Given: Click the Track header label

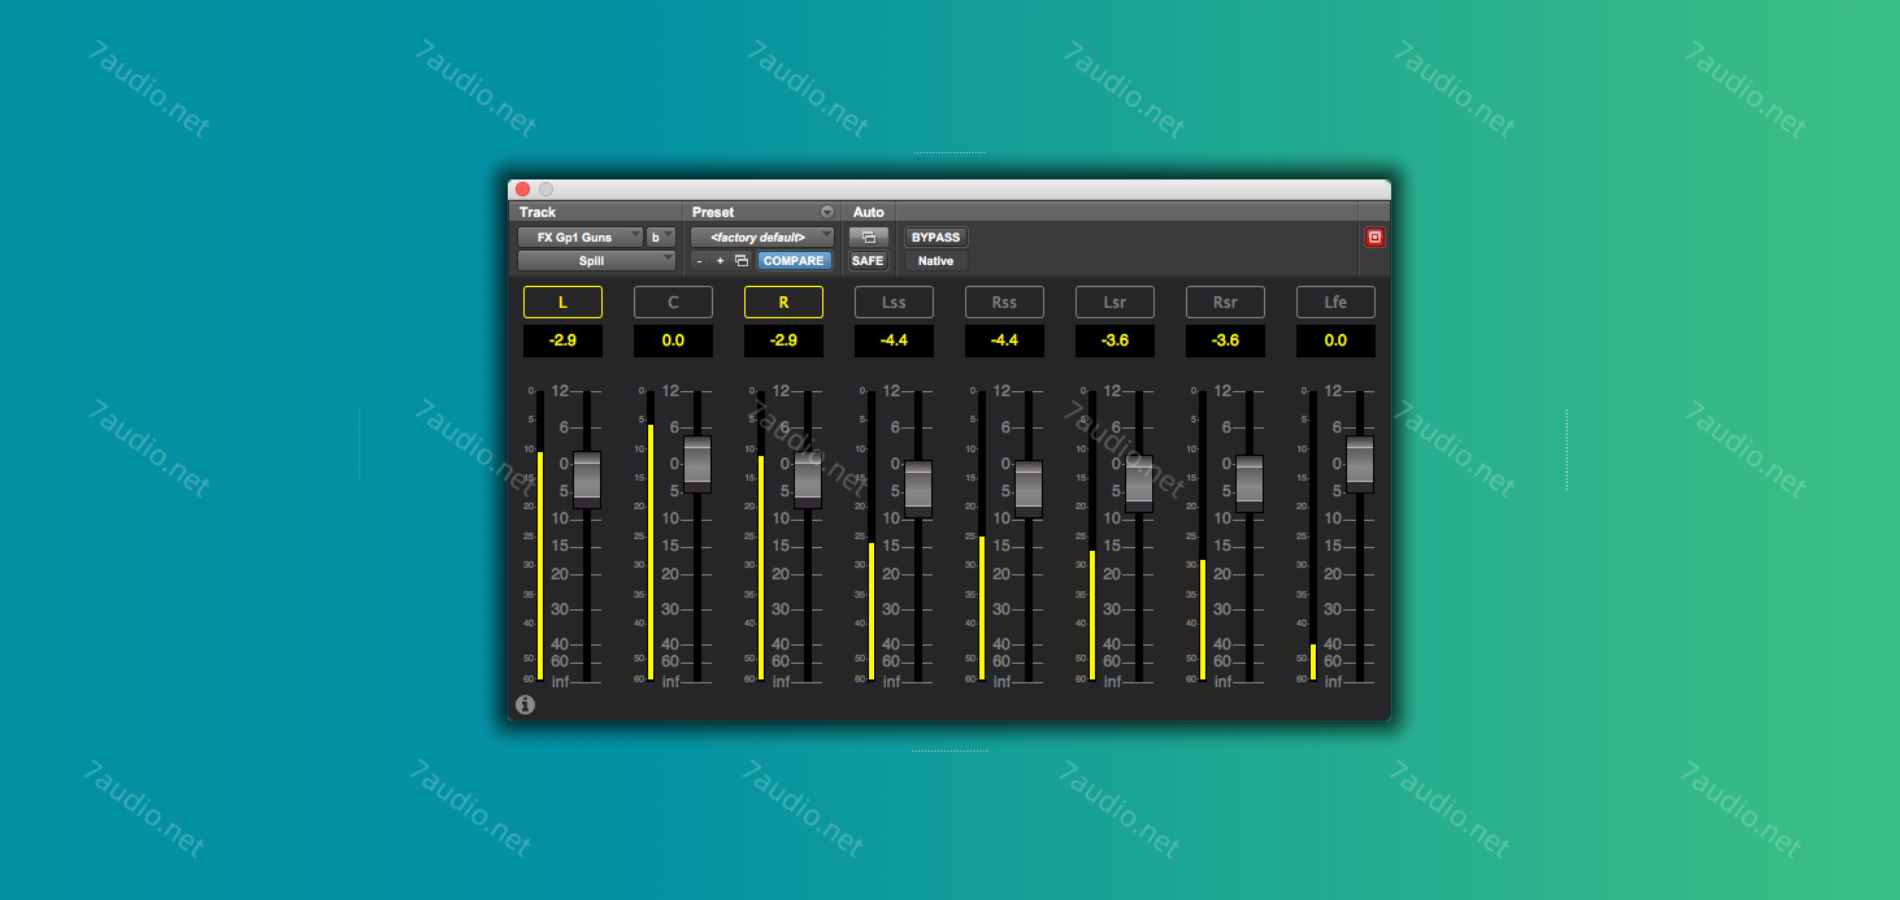Looking at the screenshot, I should click(537, 212).
